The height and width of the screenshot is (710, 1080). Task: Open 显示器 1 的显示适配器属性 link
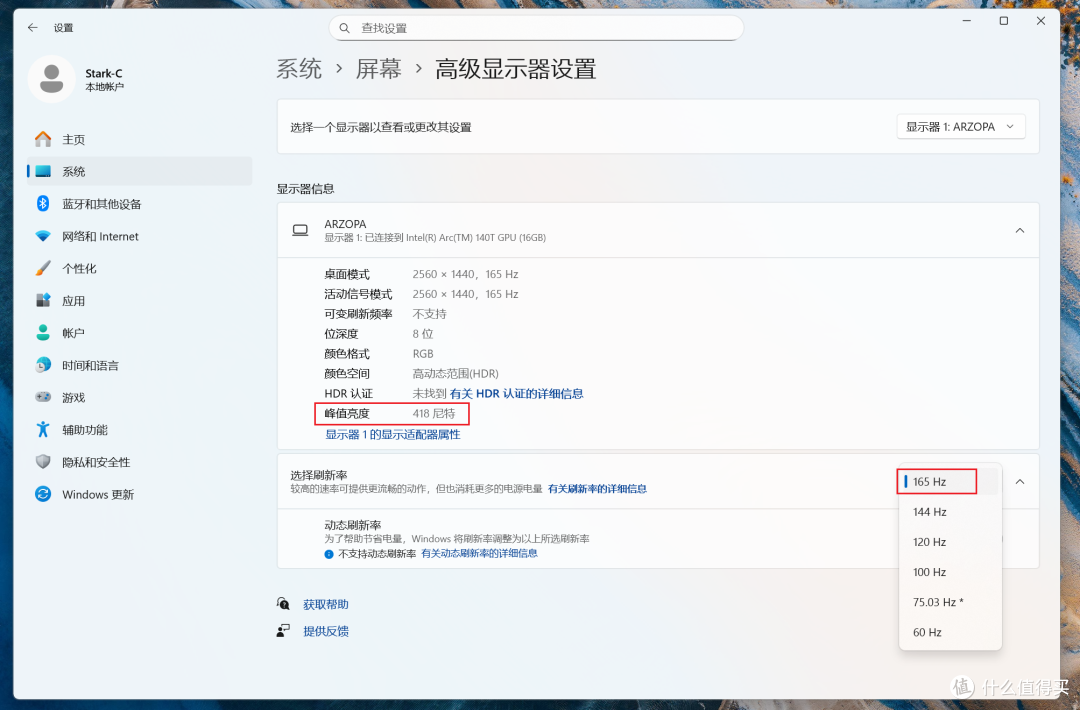[x=393, y=435]
